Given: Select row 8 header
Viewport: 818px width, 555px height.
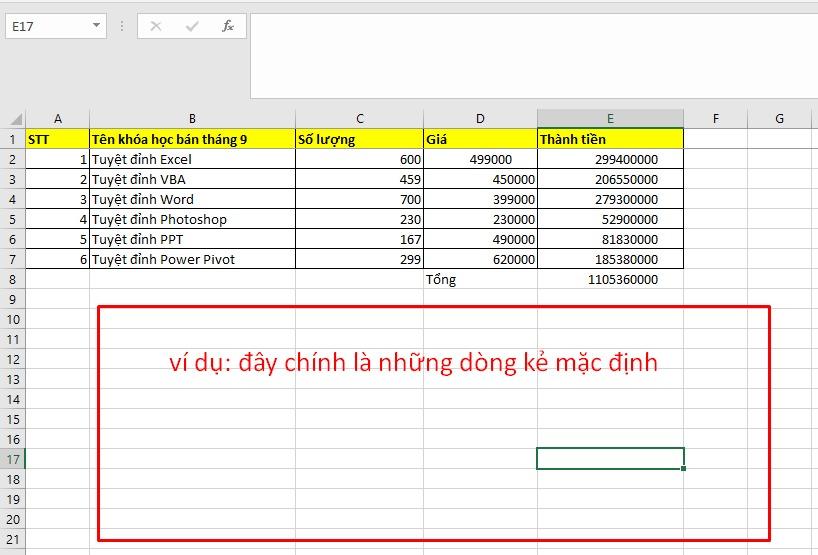Looking at the screenshot, I should (x=13, y=279).
